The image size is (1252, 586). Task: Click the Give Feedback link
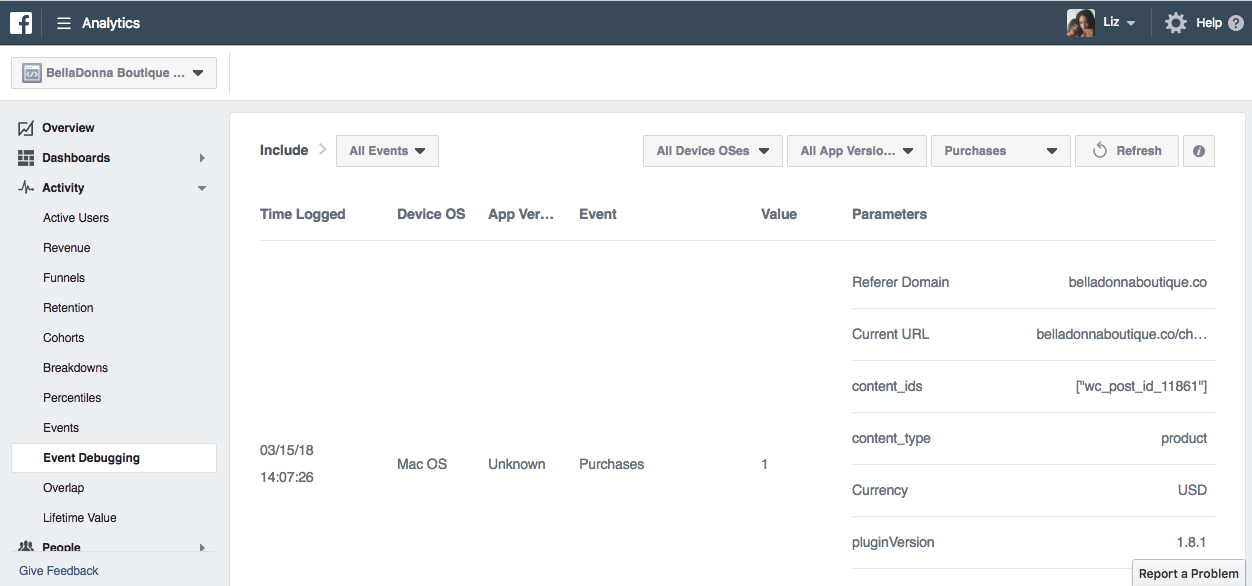(x=59, y=571)
